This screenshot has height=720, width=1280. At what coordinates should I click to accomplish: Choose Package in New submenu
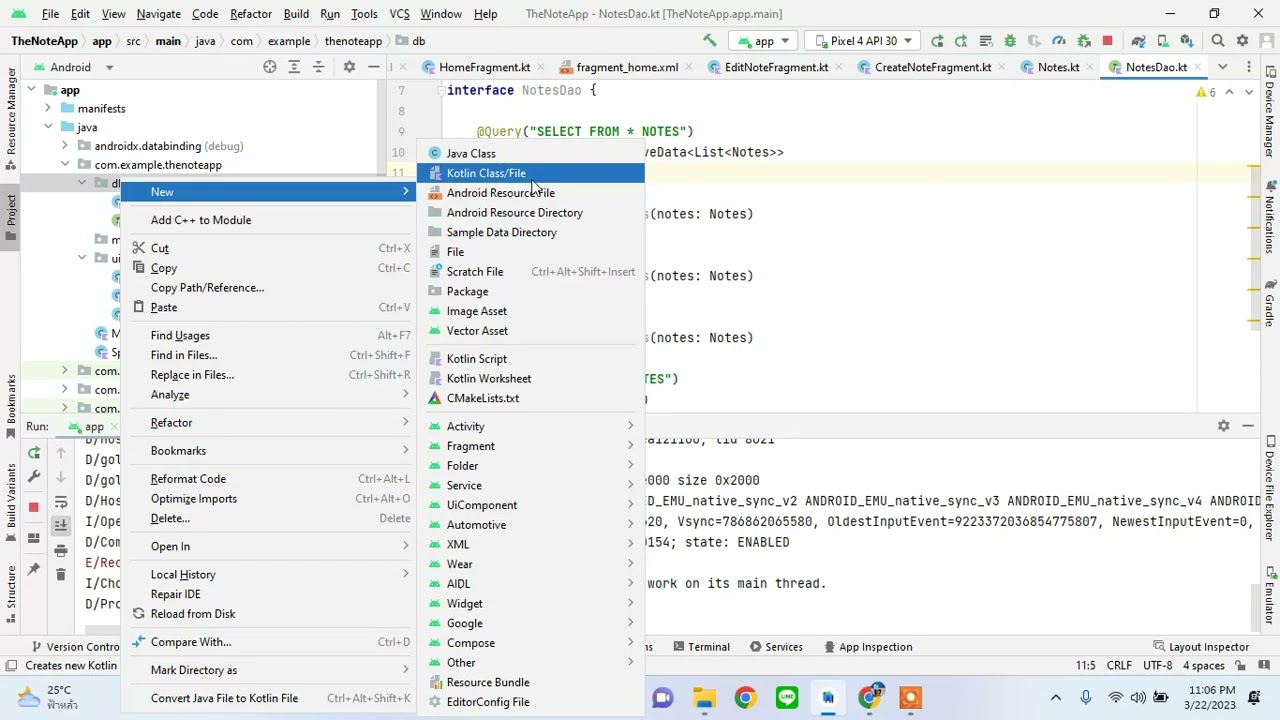coord(531,291)
